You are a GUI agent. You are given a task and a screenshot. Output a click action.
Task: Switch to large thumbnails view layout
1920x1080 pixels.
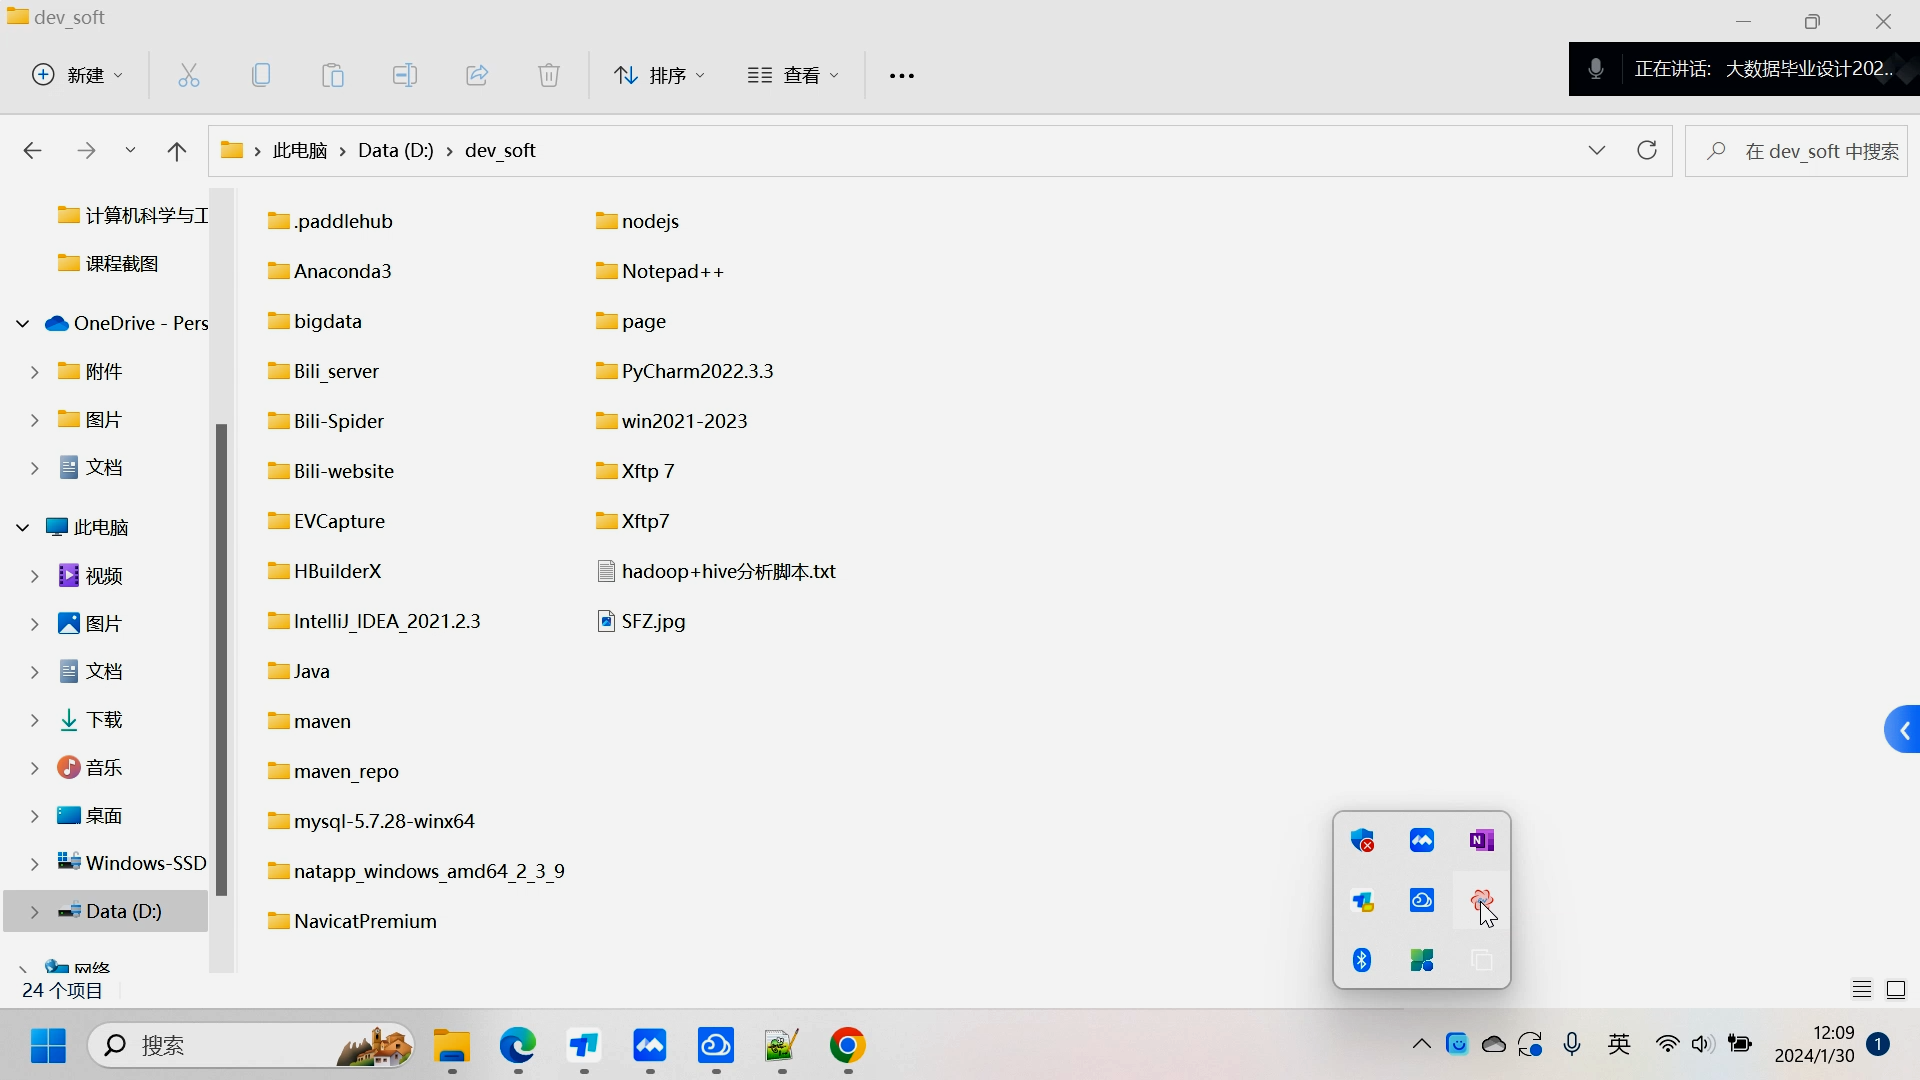pos(1896,990)
